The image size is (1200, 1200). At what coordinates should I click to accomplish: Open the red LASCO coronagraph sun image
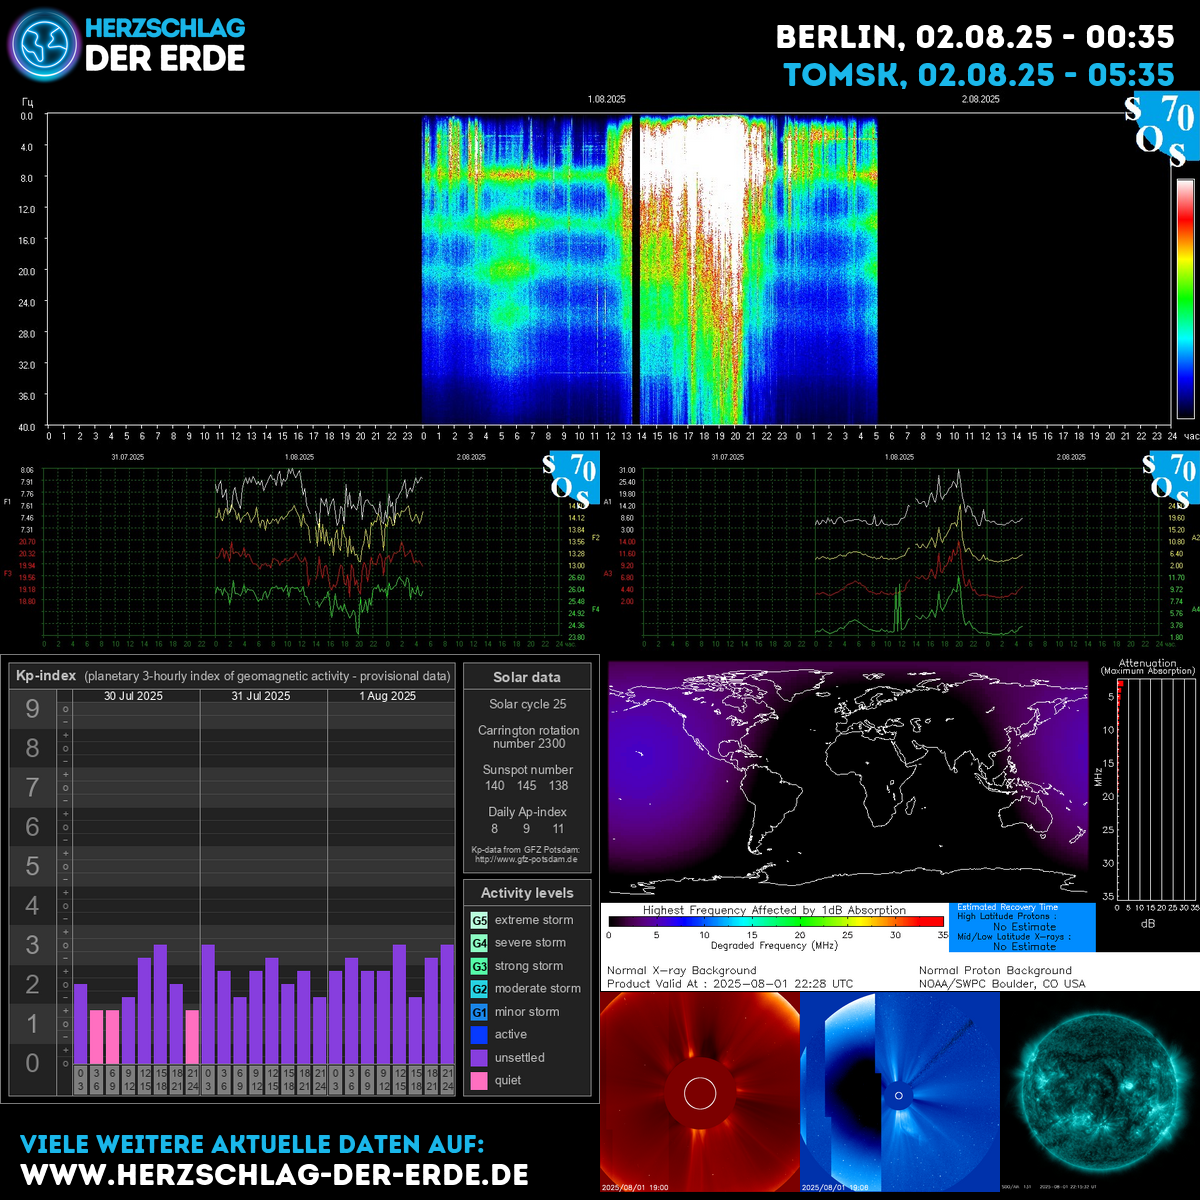pos(699,1092)
